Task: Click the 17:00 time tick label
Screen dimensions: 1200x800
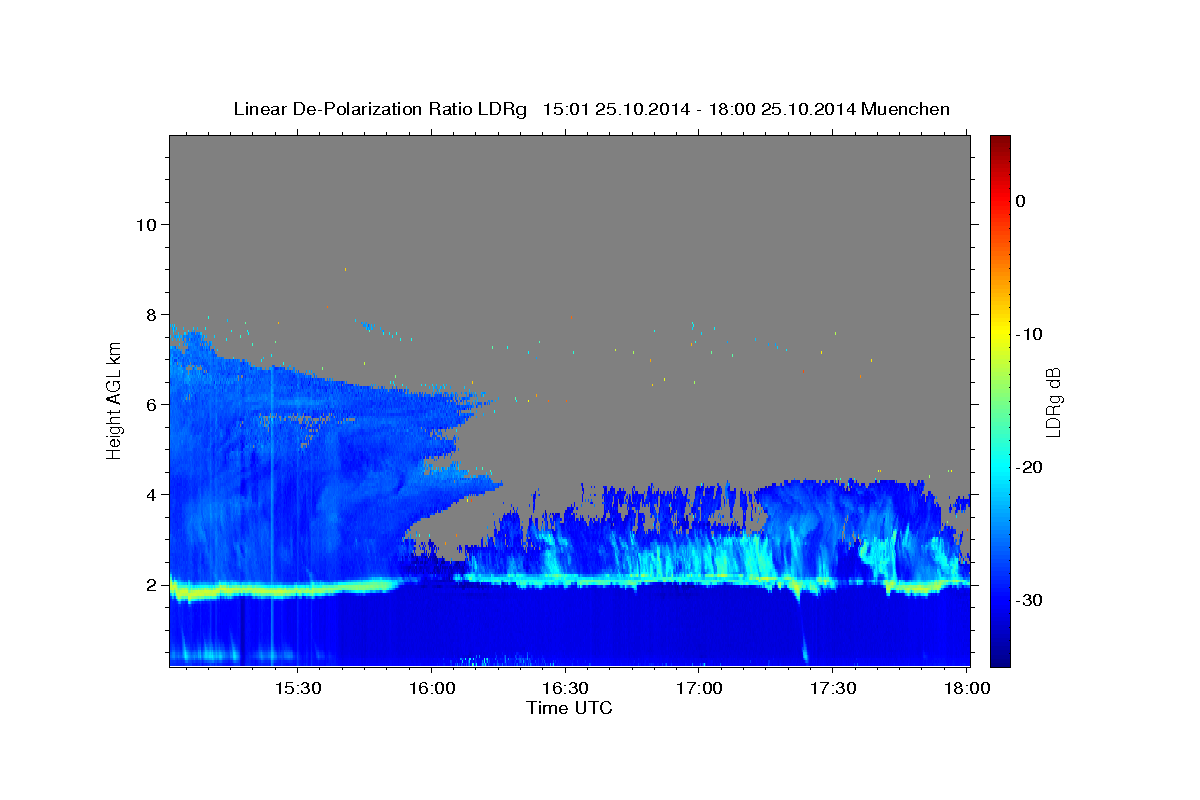Action: click(699, 689)
